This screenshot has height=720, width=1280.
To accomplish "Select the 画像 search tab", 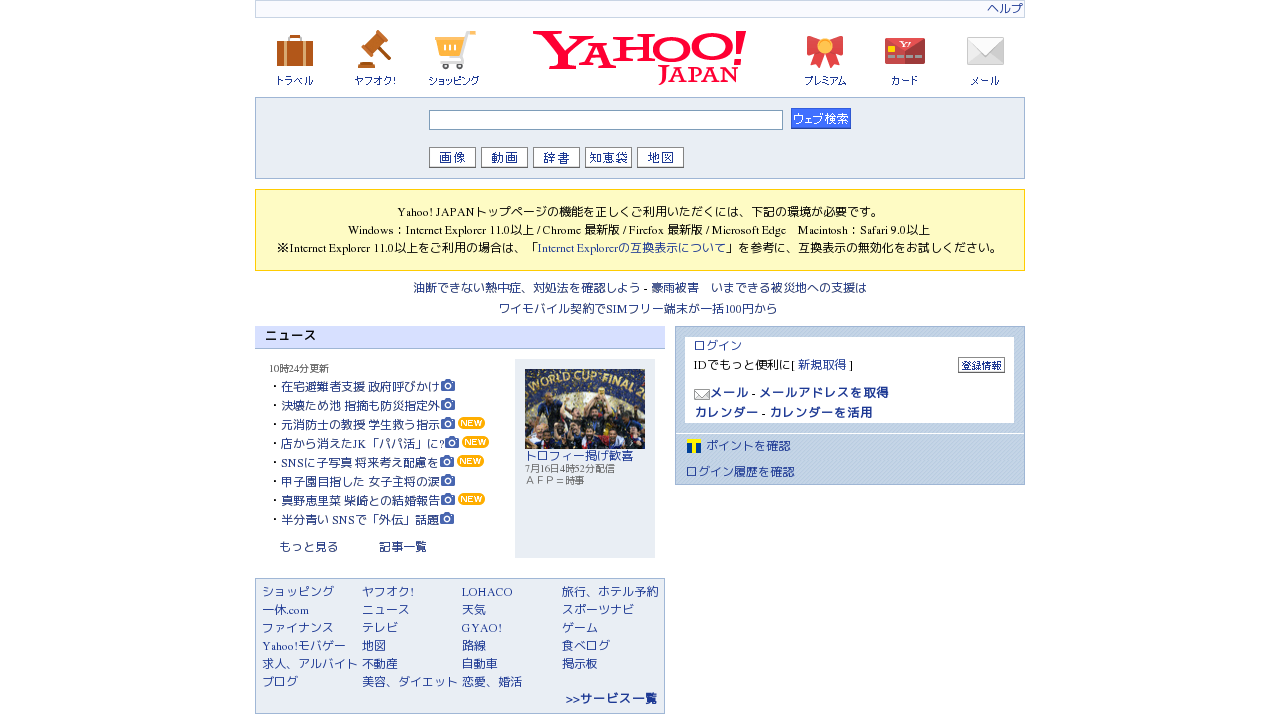I will (452, 157).
